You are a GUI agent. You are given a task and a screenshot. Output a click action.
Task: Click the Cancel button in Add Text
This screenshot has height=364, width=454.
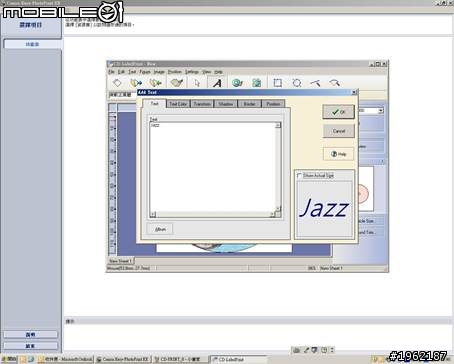tap(338, 131)
